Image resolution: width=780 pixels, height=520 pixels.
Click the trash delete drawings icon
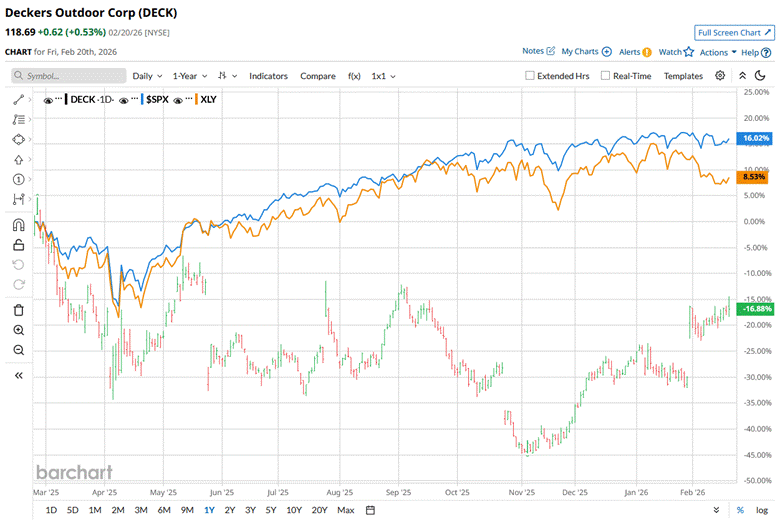(18, 310)
